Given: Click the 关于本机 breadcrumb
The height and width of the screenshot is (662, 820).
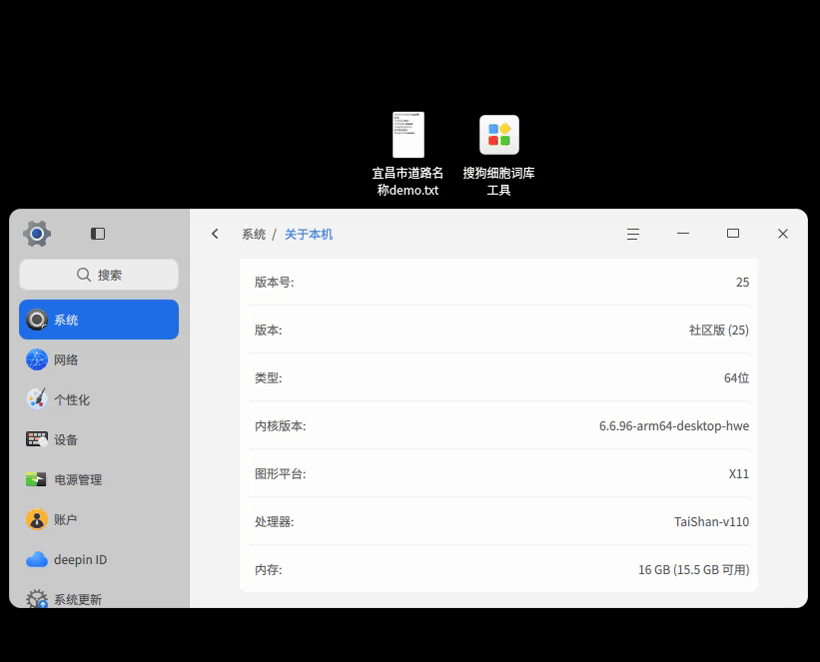Looking at the screenshot, I should coord(309,234).
